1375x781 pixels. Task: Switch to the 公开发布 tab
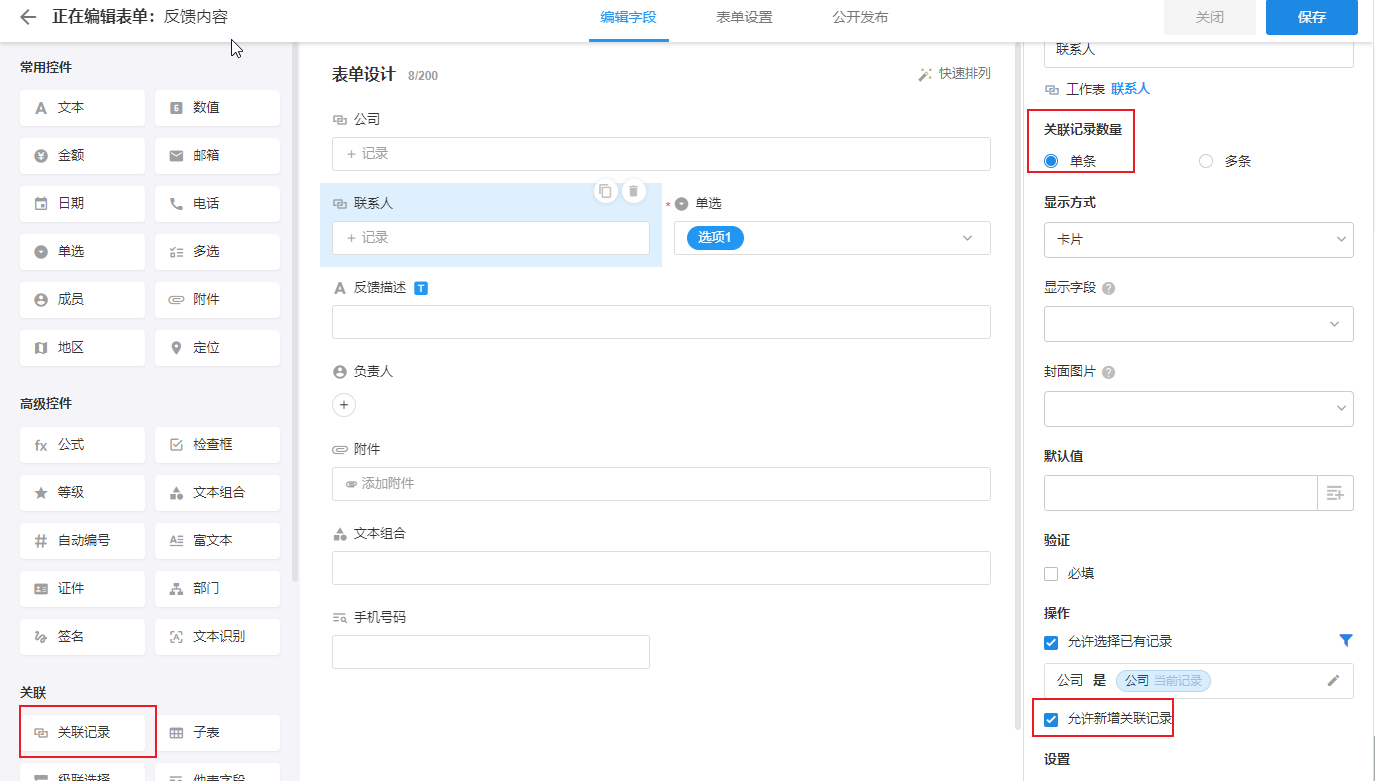pos(860,18)
